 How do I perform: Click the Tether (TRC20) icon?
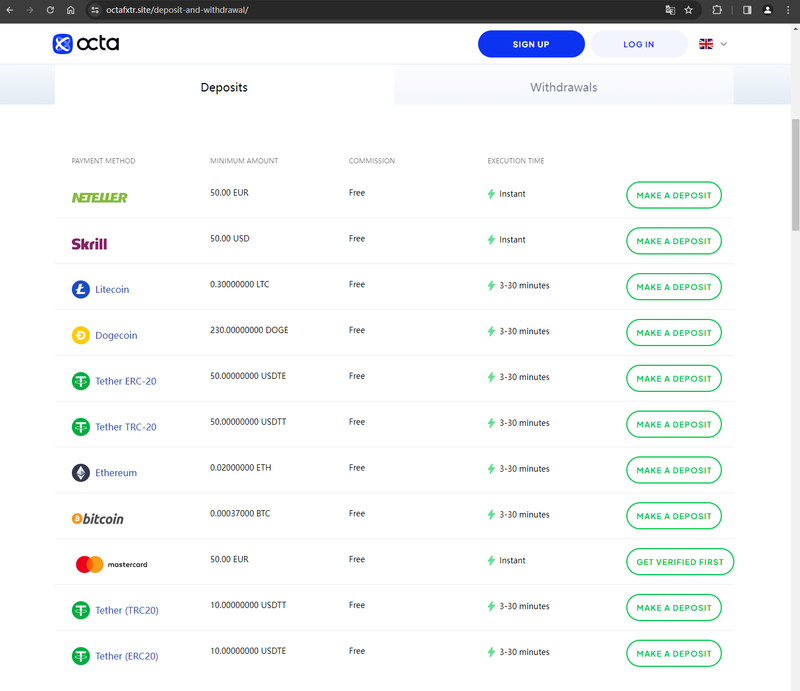[81, 610]
